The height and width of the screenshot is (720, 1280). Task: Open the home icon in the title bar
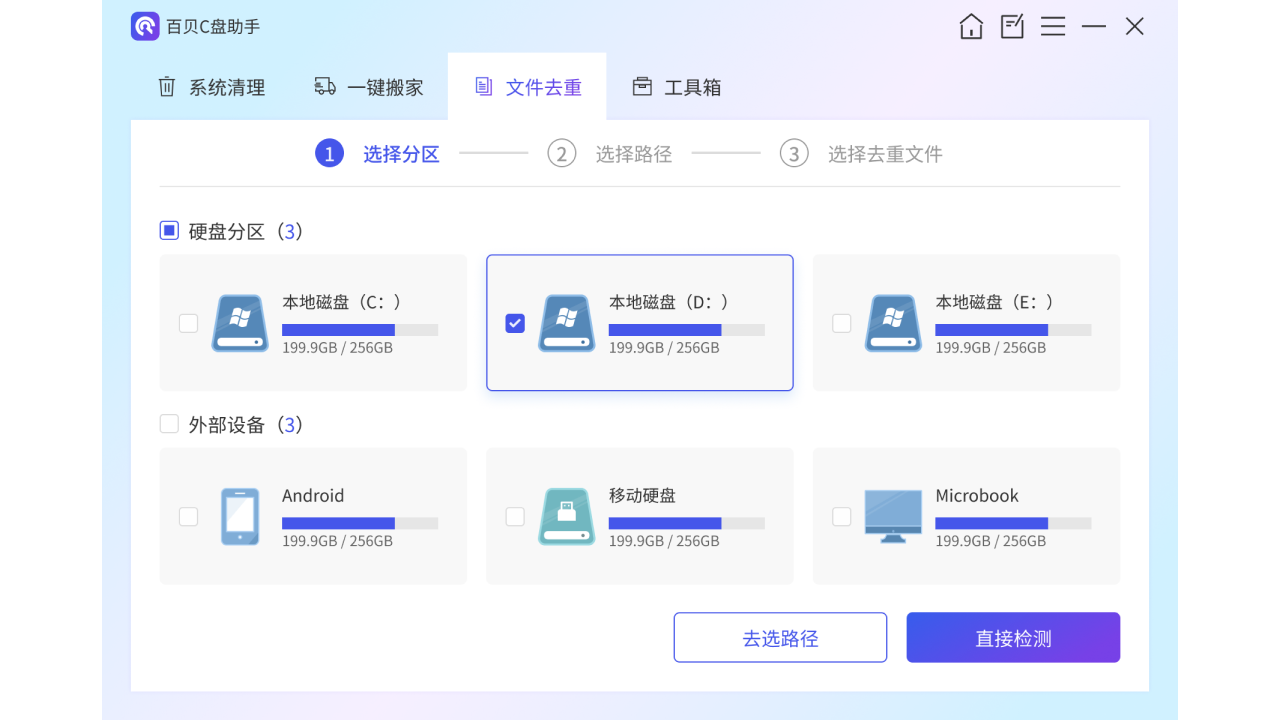[x=970, y=26]
